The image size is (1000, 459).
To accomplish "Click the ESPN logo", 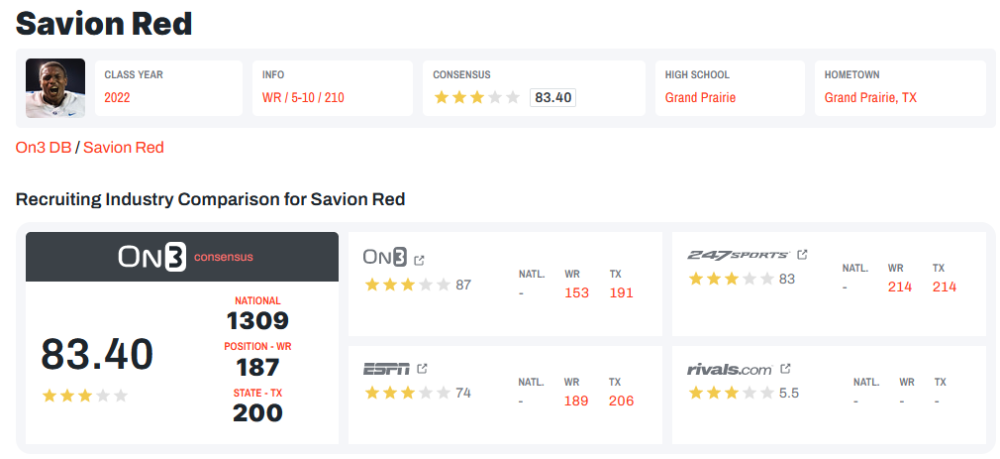I will (386, 369).
